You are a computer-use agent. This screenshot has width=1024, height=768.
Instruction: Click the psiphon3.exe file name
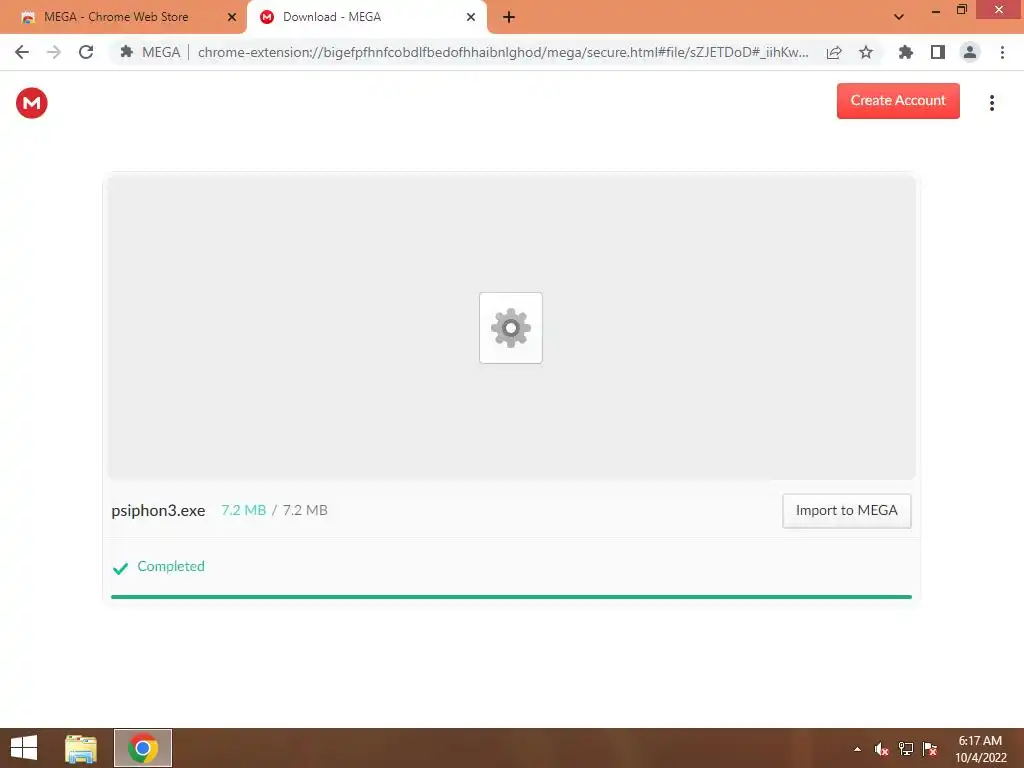pyautogui.click(x=158, y=511)
